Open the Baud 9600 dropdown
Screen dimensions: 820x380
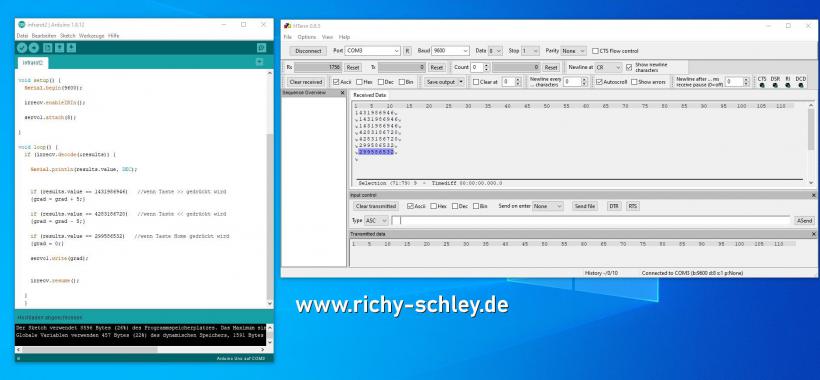click(x=450, y=51)
